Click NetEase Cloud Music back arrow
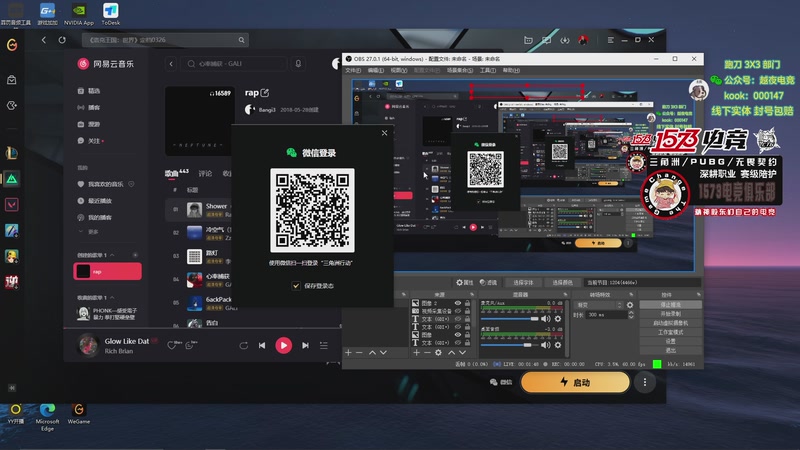 click(x=171, y=64)
